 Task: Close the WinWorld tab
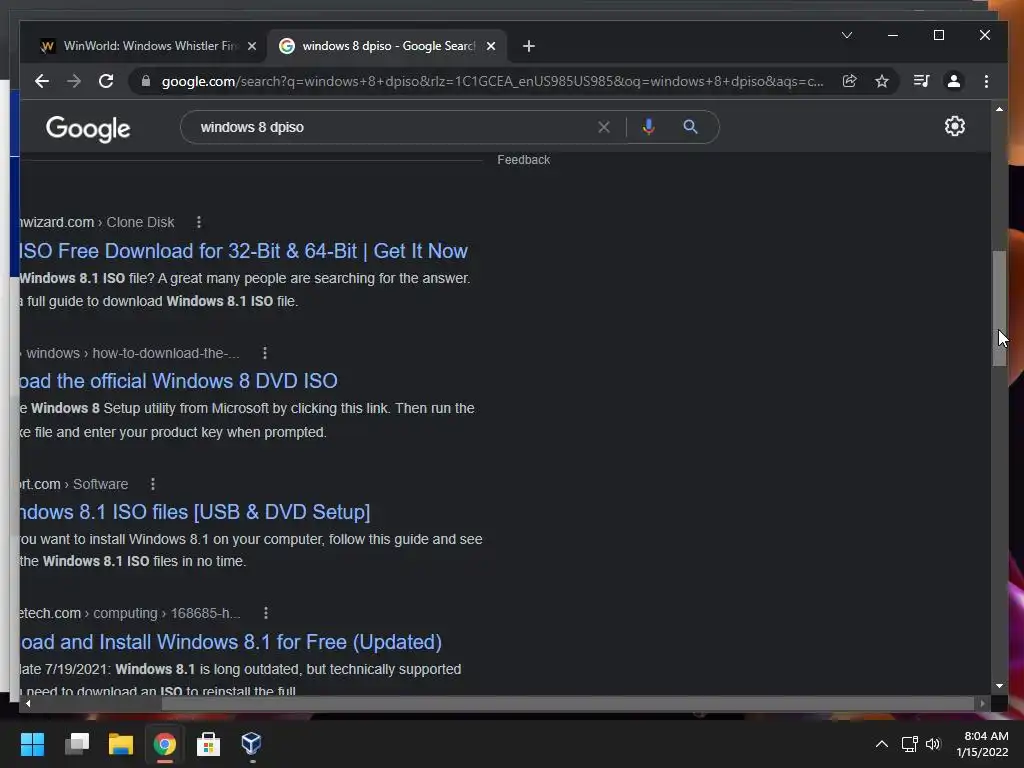click(x=252, y=46)
